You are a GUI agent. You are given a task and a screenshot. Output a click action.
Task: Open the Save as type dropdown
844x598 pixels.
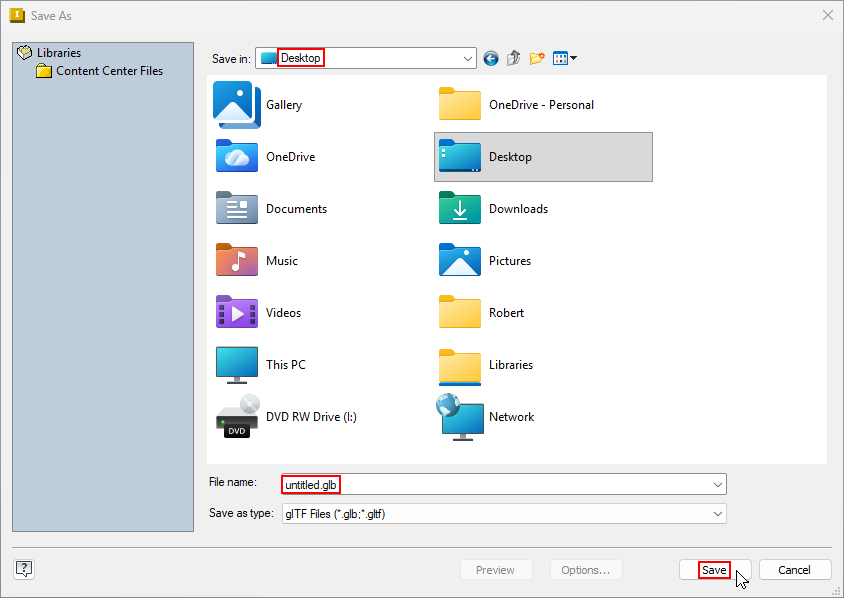(718, 513)
